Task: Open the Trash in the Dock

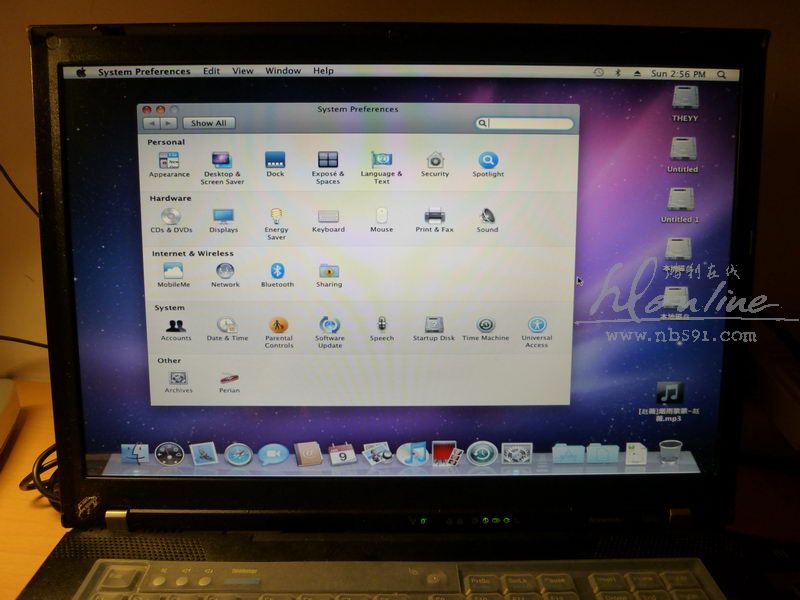Action: click(x=670, y=452)
